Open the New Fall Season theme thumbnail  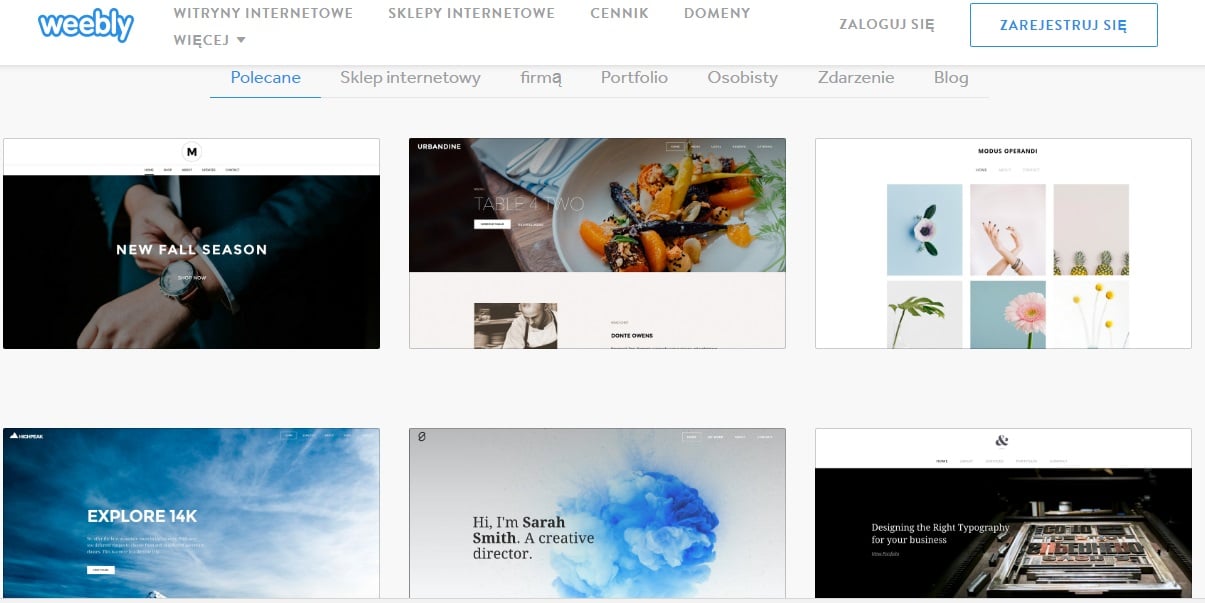tap(191, 244)
